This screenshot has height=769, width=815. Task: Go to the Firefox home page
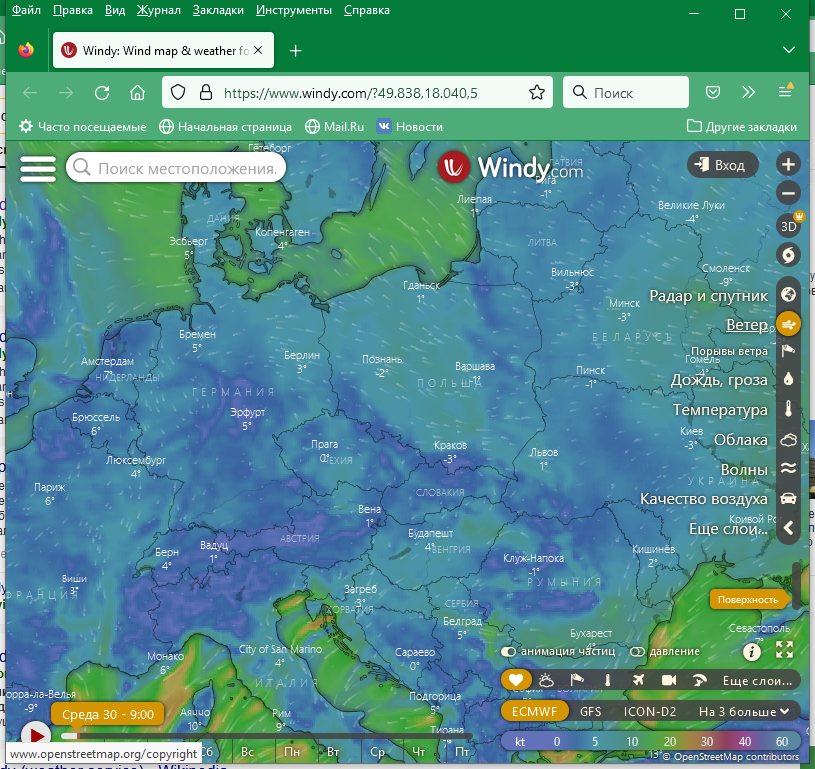click(x=137, y=93)
